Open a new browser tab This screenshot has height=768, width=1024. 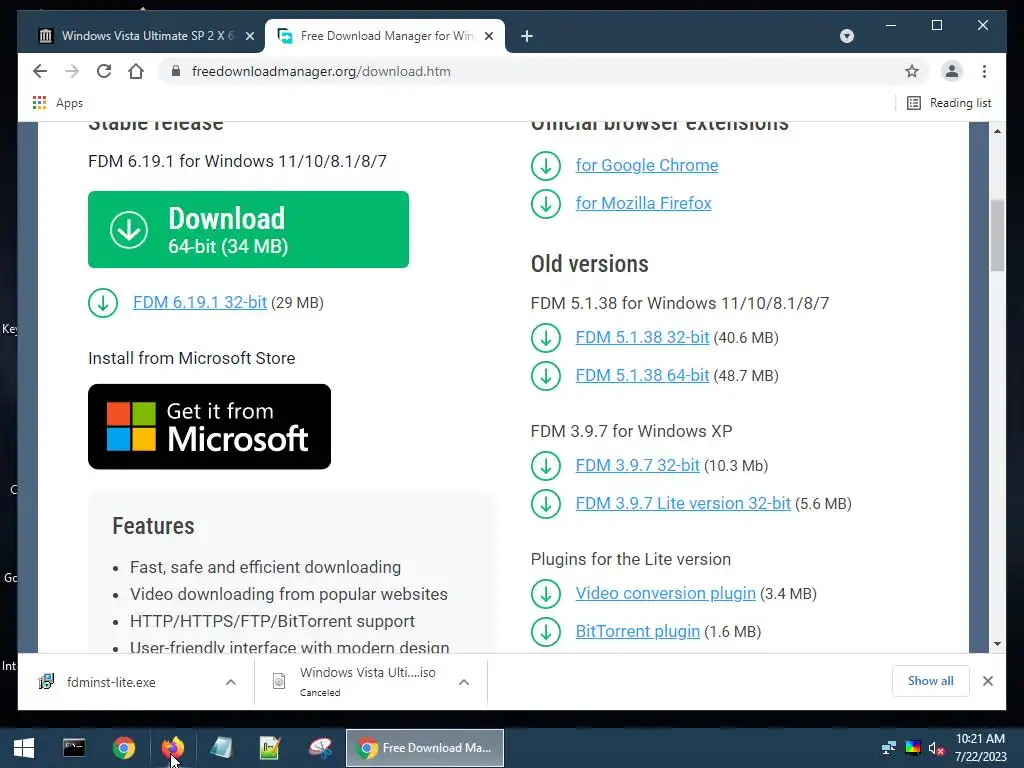click(x=527, y=36)
